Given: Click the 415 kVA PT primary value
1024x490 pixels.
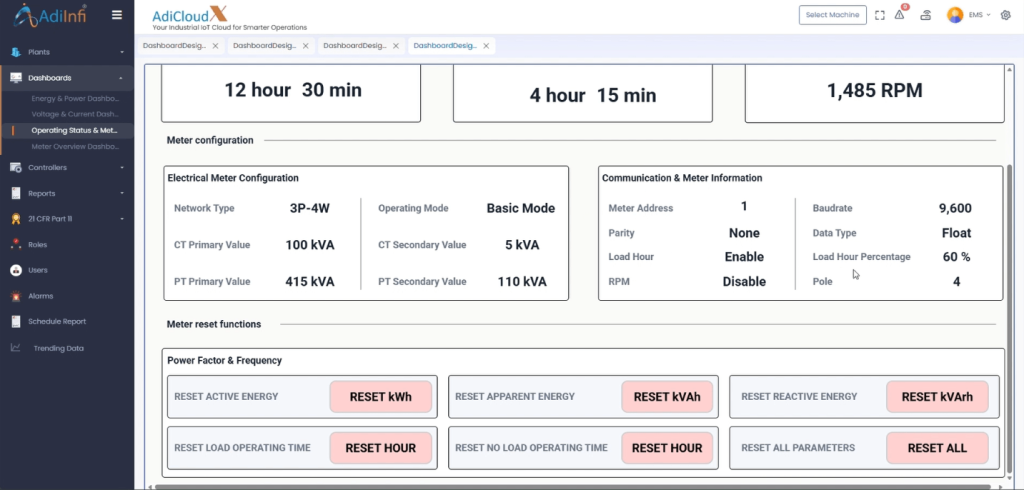Looking at the screenshot, I should 310,282.
